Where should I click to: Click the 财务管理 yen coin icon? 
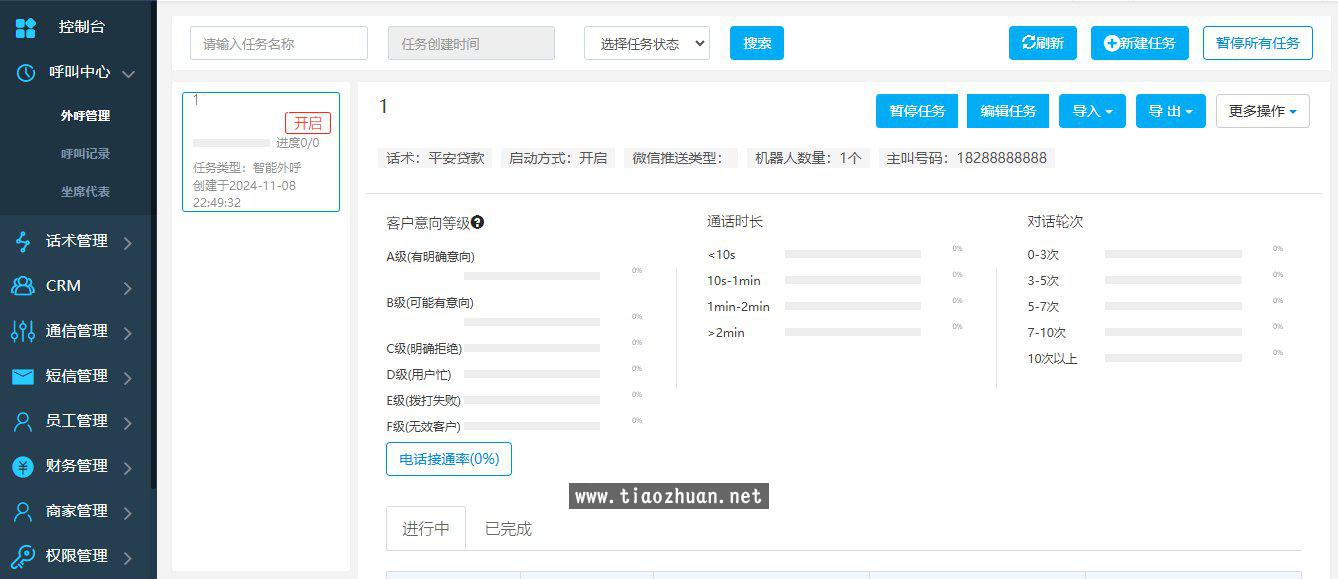coord(22,466)
